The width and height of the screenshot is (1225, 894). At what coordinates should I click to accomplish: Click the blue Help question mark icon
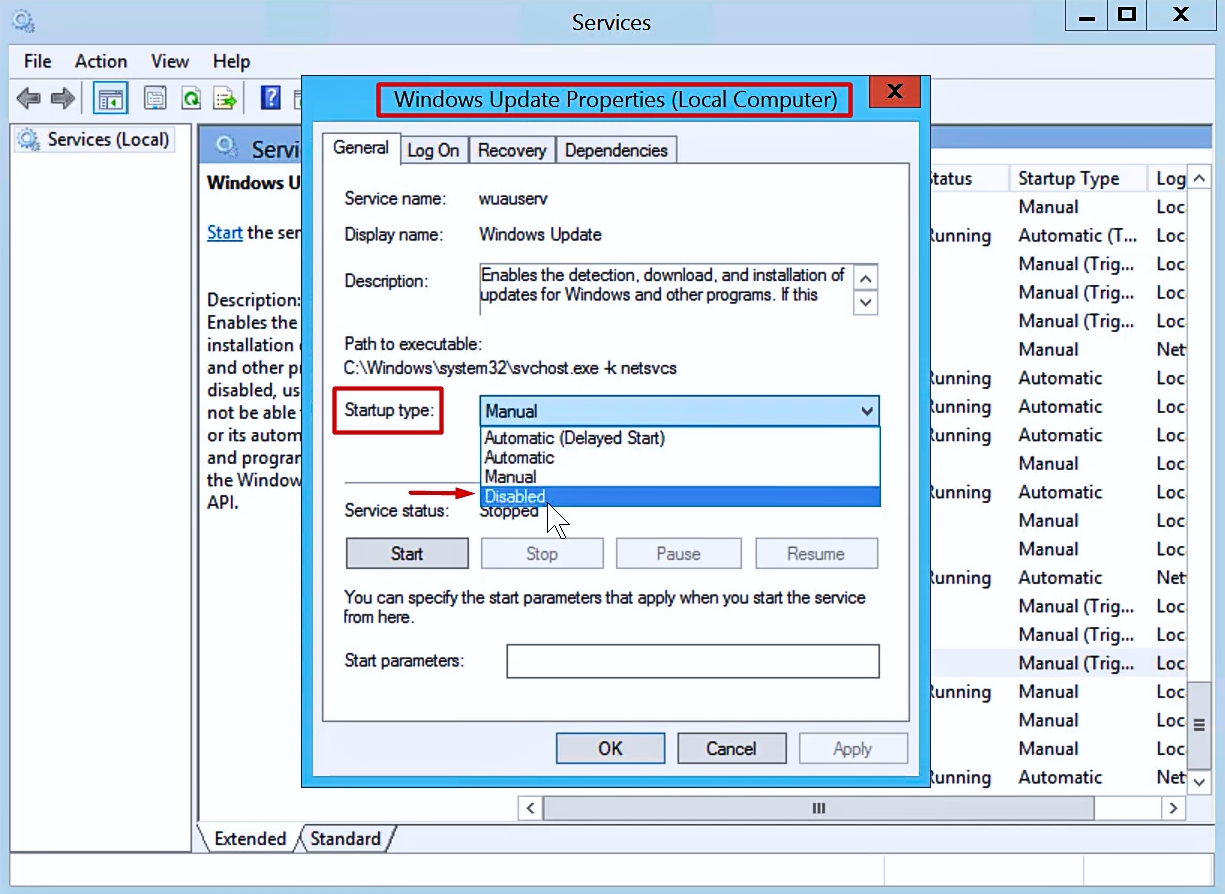pyautogui.click(x=270, y=97)
